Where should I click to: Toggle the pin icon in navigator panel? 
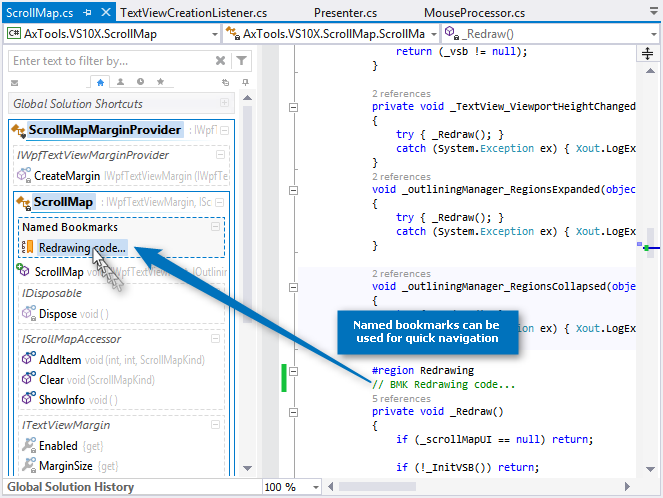click(x=245, y=82)
